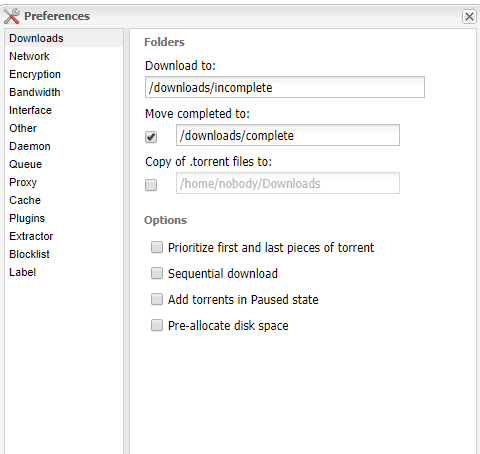Screen dimensions: 480x454
Task: Uncheck the Move completed to checkbox
Action: (x=151, y=137)
